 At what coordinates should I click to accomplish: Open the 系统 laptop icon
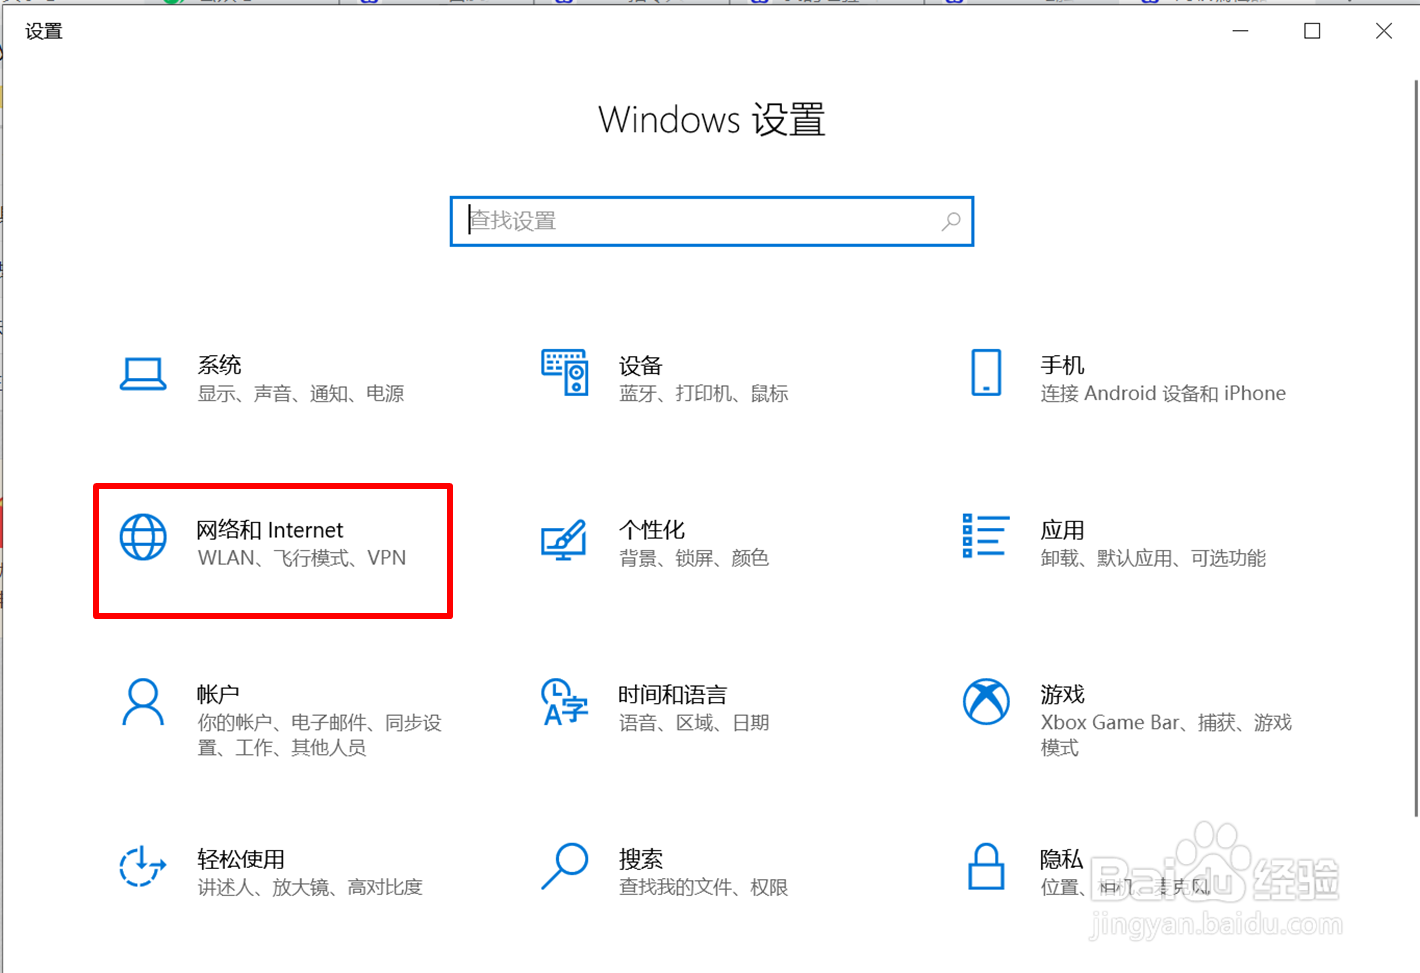click(x=143, y=374)
